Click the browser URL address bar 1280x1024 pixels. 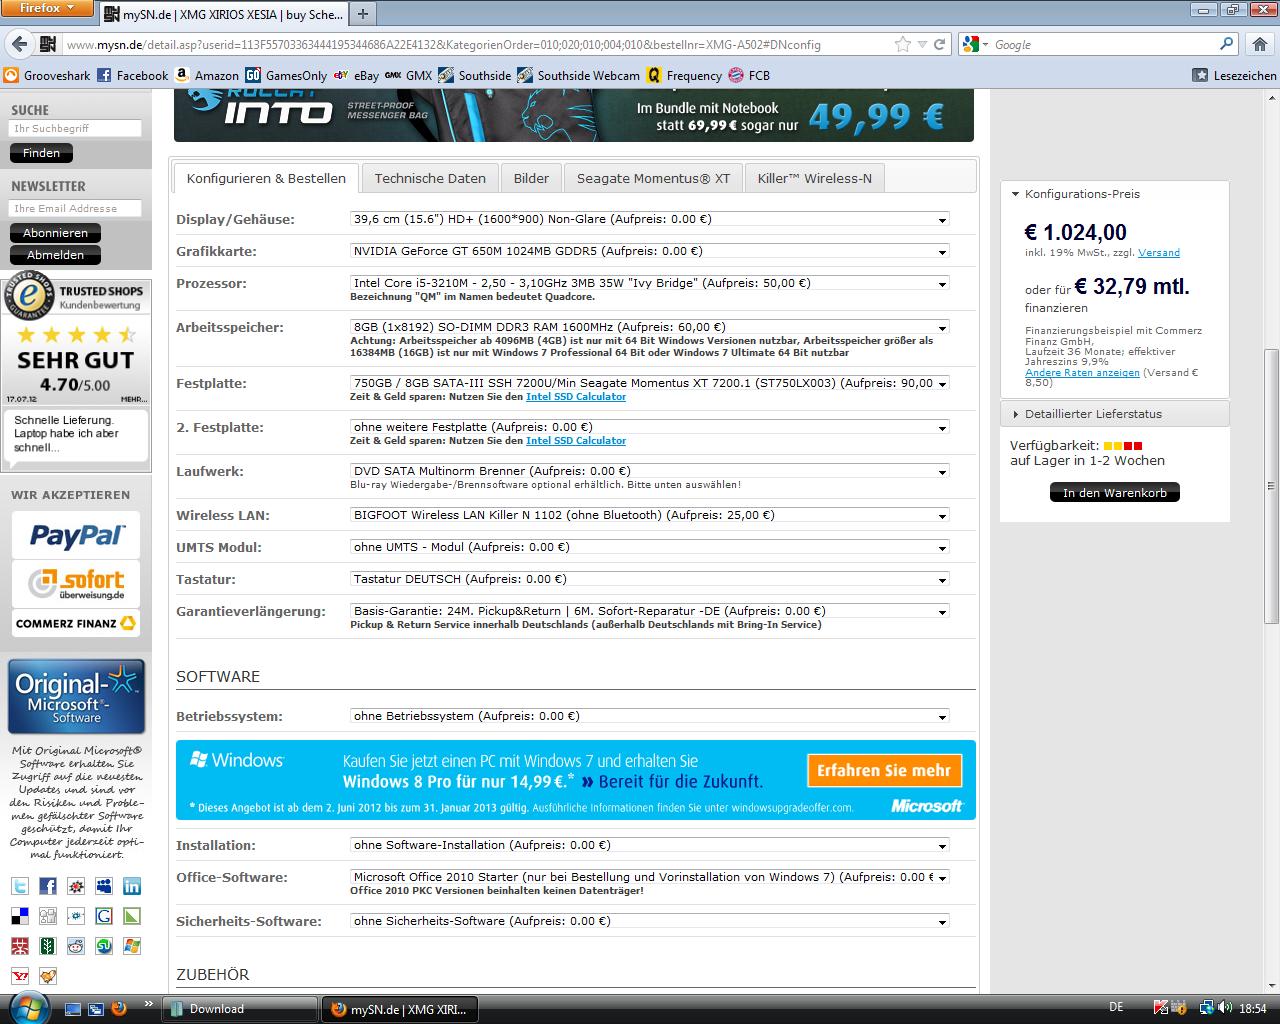click(475, 44)
